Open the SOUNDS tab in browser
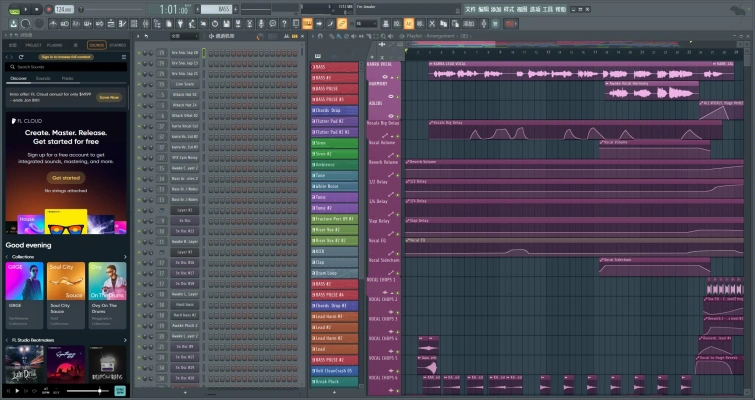The width and height of the screenshot is (755, 400). (96, 45)
